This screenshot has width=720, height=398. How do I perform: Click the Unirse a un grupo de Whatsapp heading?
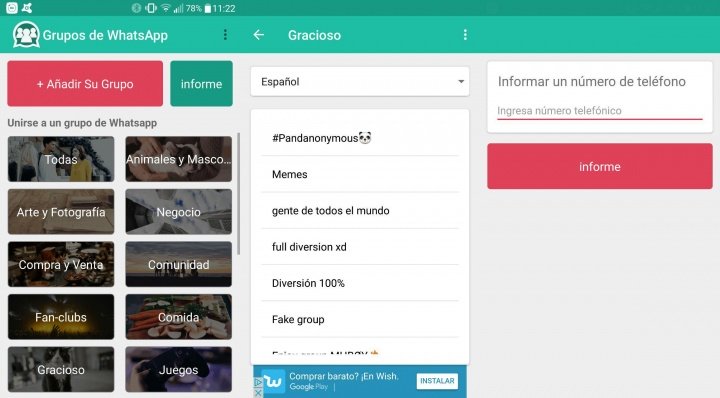82,123
